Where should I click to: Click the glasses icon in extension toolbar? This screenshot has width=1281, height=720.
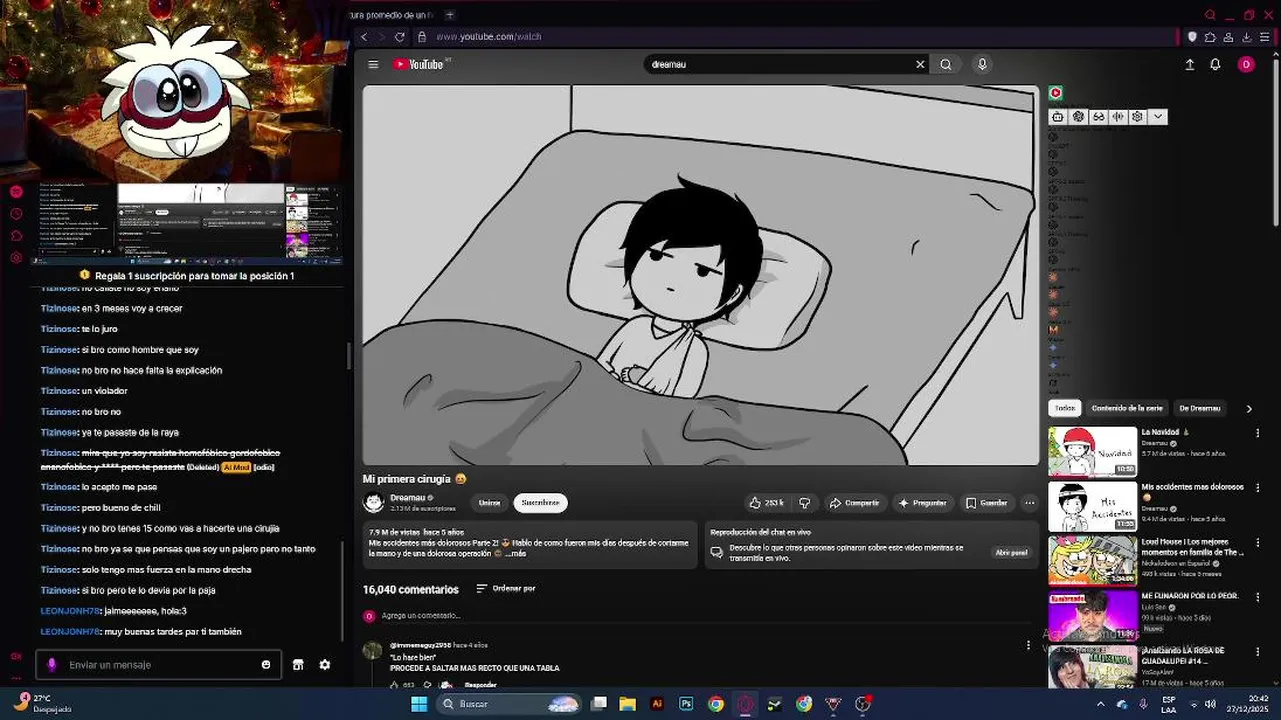point(1098,117)
